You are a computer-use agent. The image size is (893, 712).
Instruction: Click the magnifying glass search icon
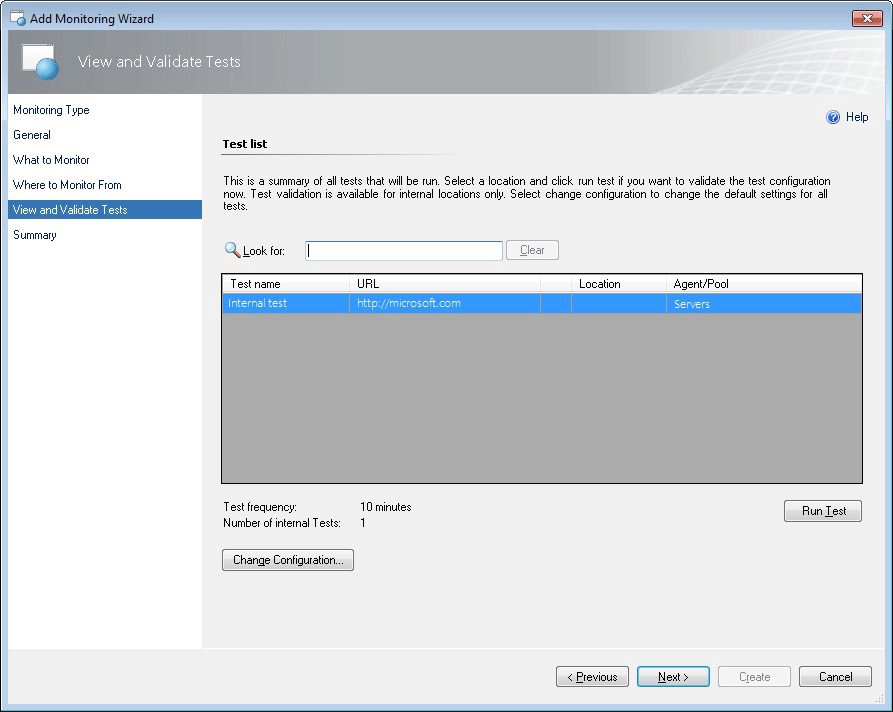(x=231, y=250)
